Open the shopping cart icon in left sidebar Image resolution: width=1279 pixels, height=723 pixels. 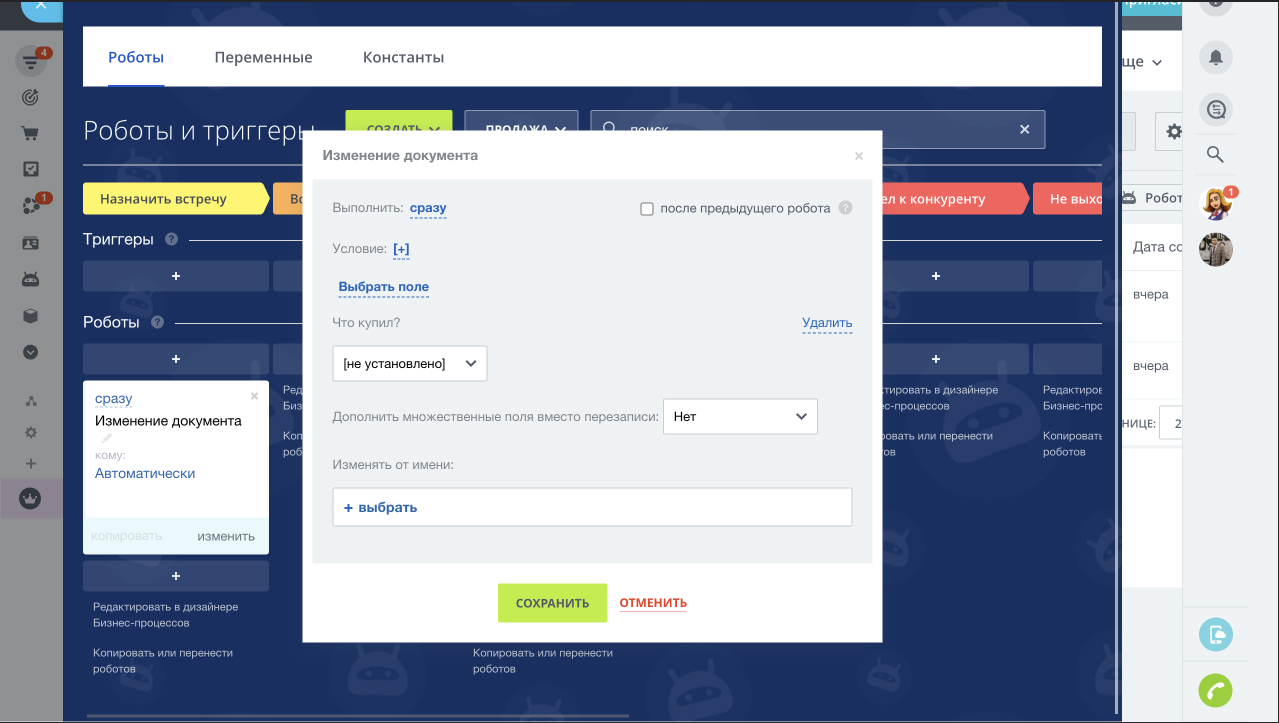[x=31, y=134]
